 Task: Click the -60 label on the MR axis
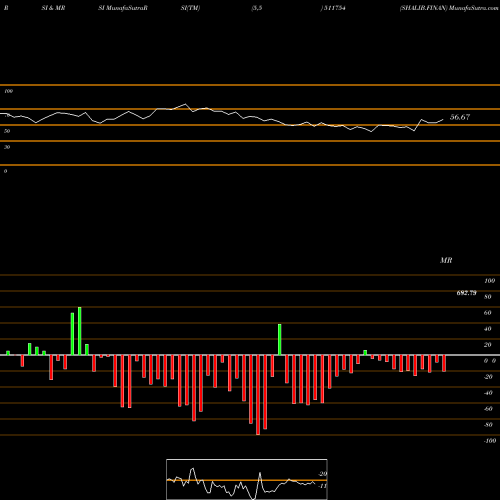click(488, 409)
